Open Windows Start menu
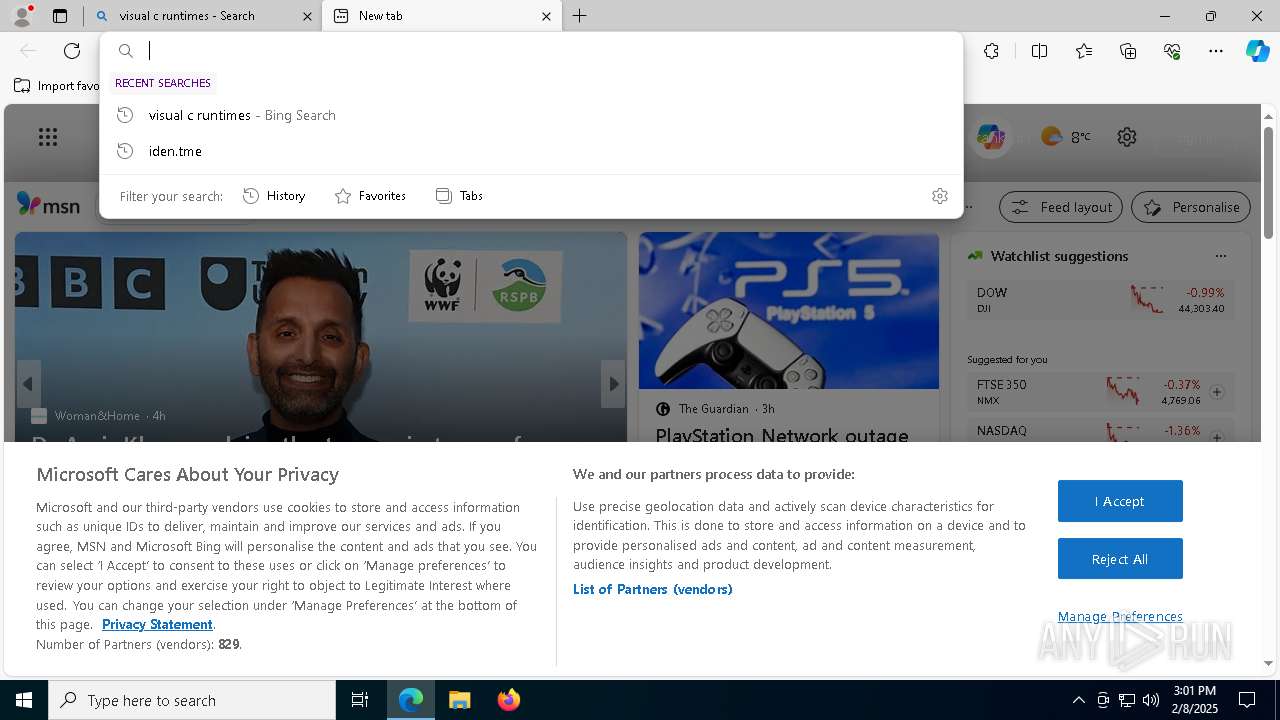 tap(24, 700)
